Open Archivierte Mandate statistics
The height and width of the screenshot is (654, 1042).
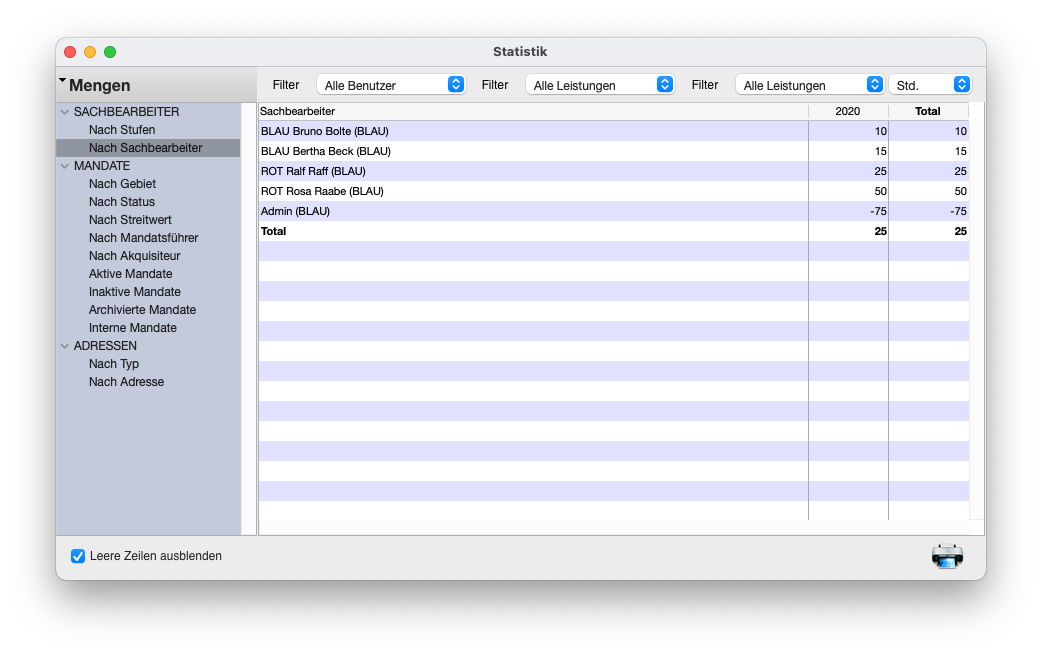tap(142, 310)
